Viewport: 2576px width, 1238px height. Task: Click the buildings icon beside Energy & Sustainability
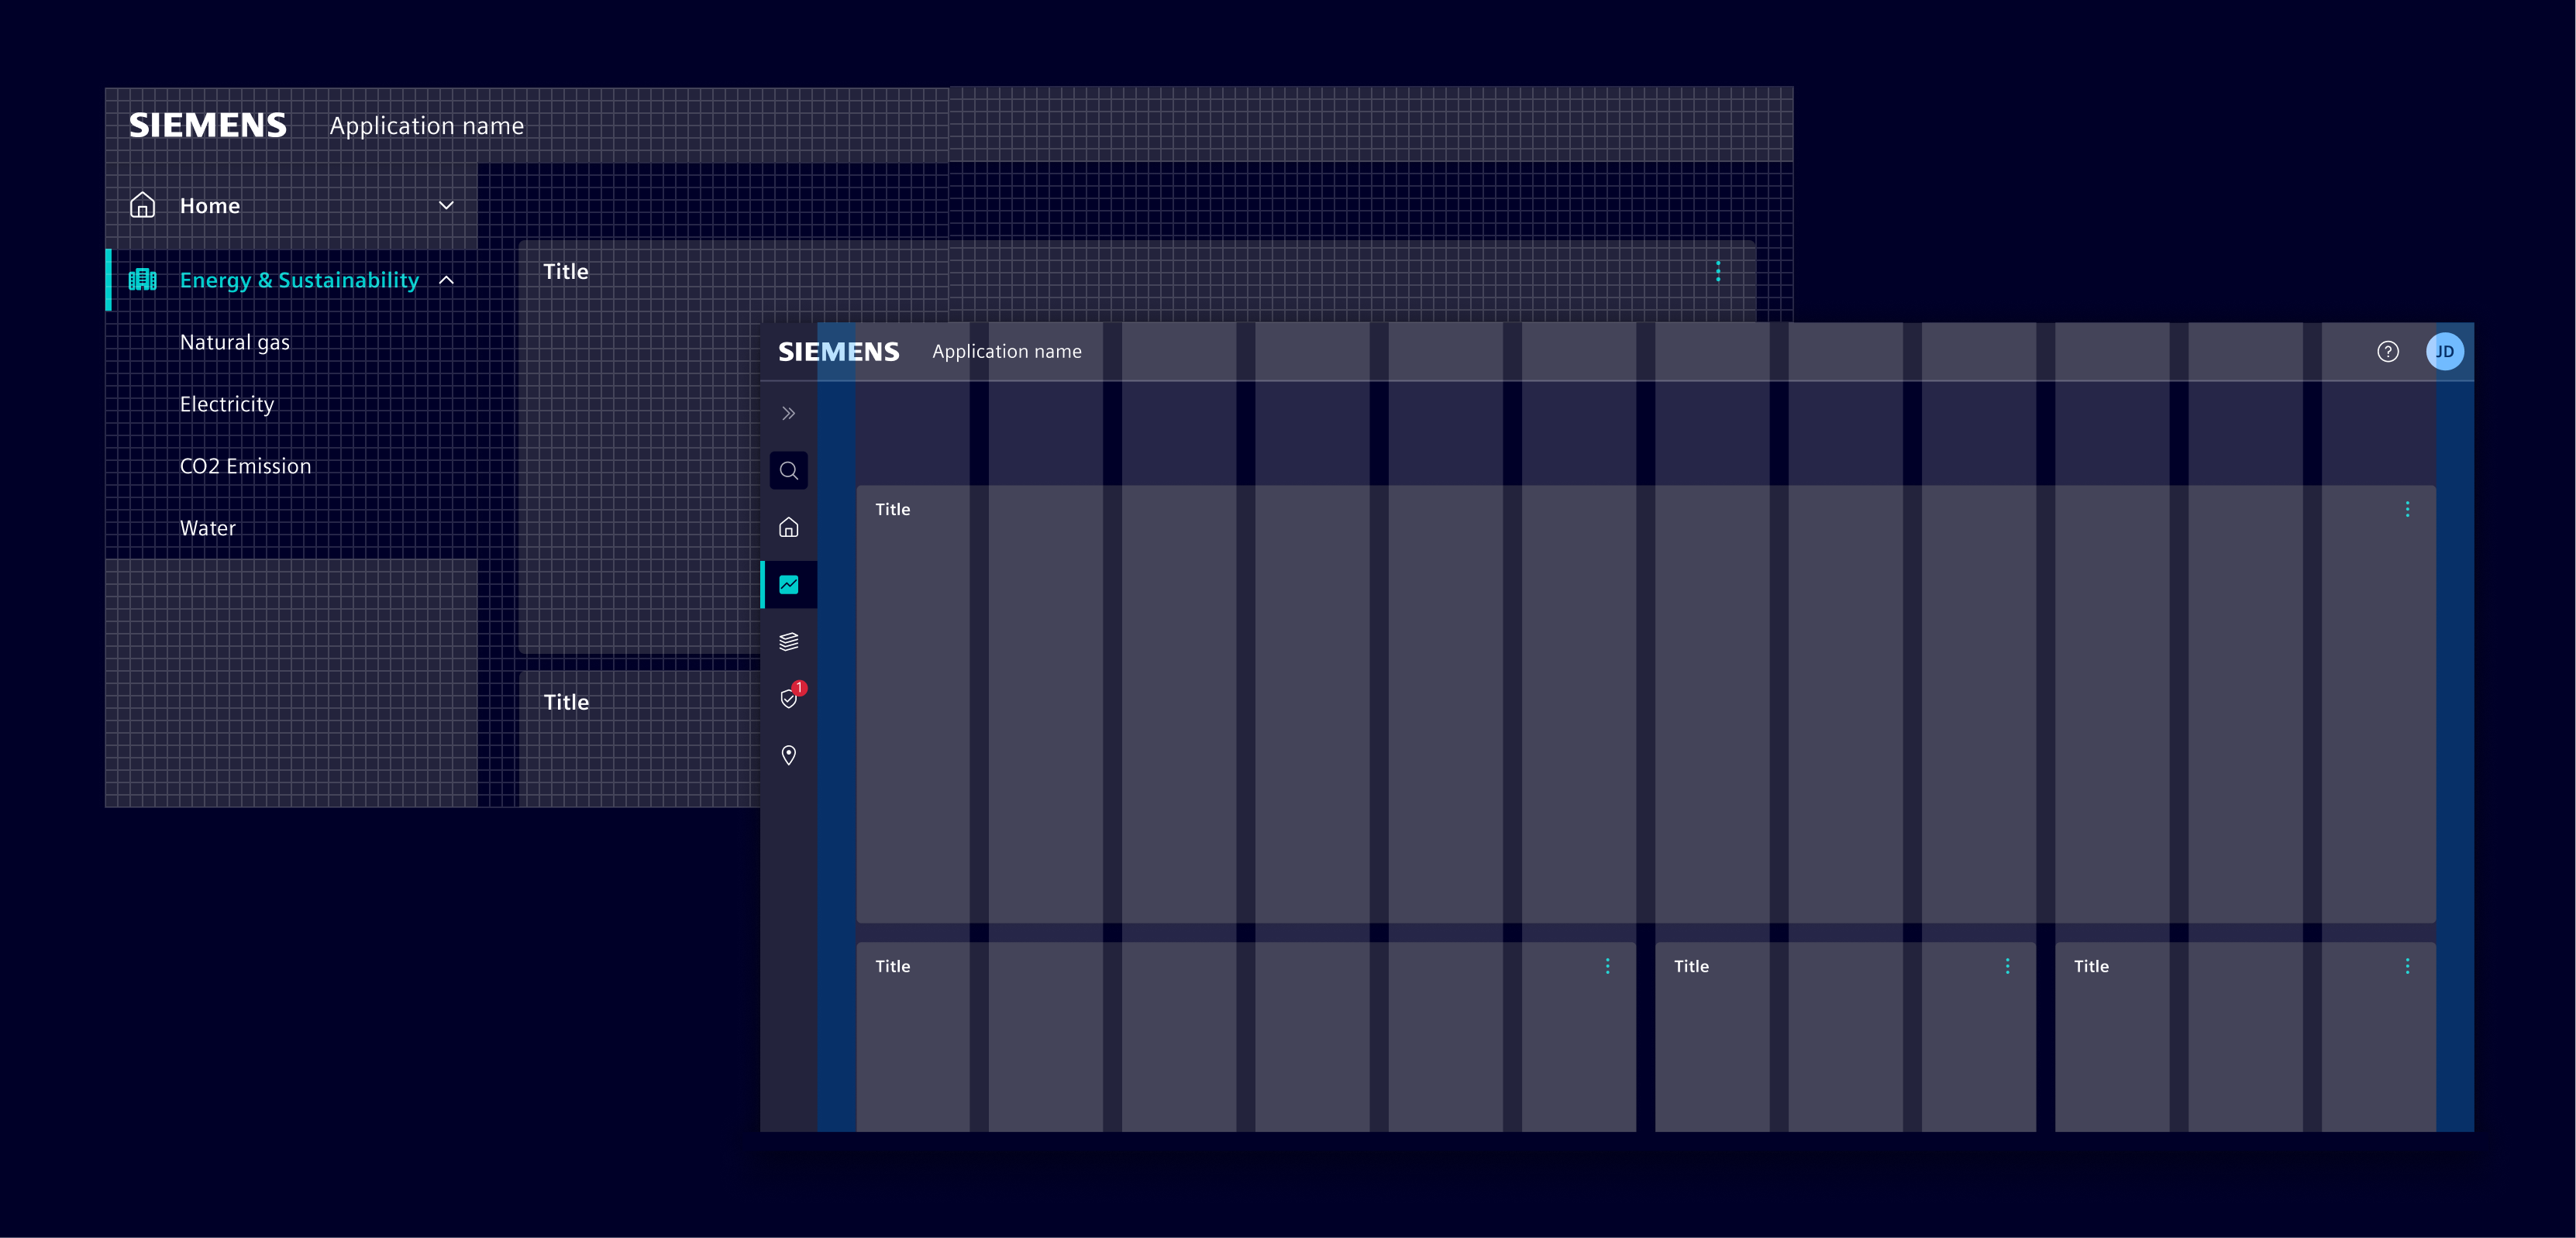142,280
